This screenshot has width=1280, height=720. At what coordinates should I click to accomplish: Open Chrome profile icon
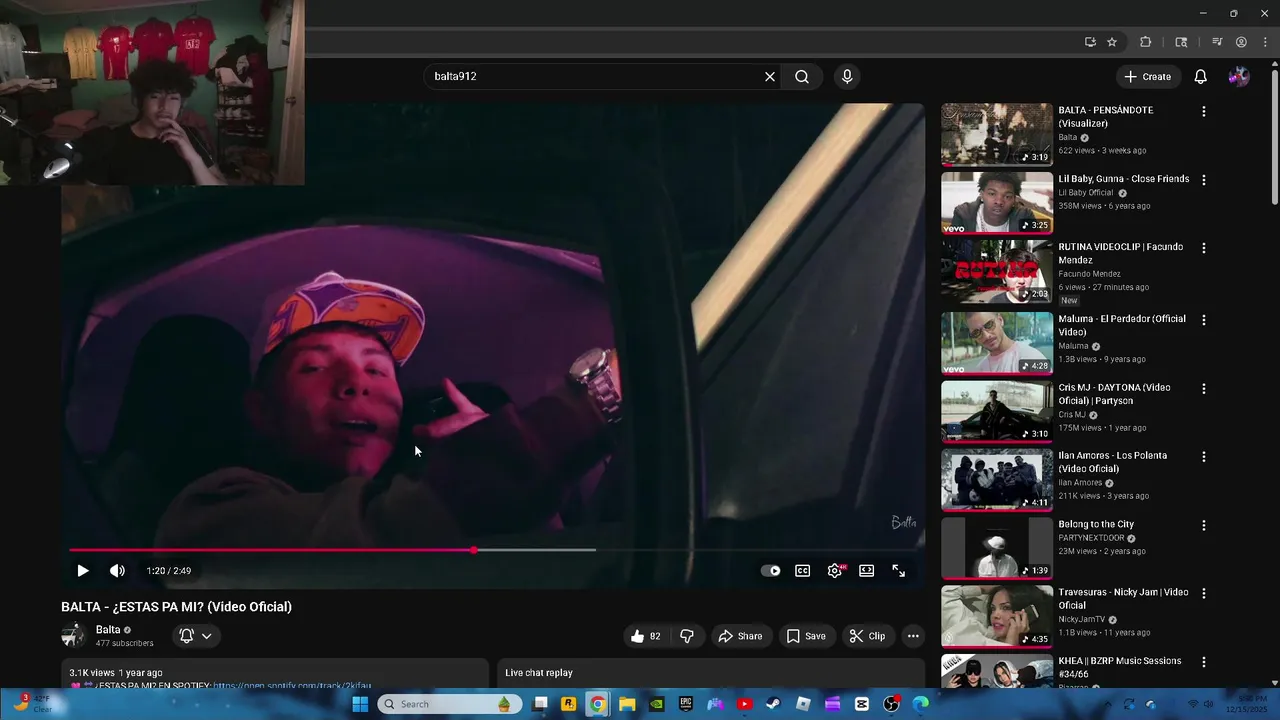coord(1241,42)
